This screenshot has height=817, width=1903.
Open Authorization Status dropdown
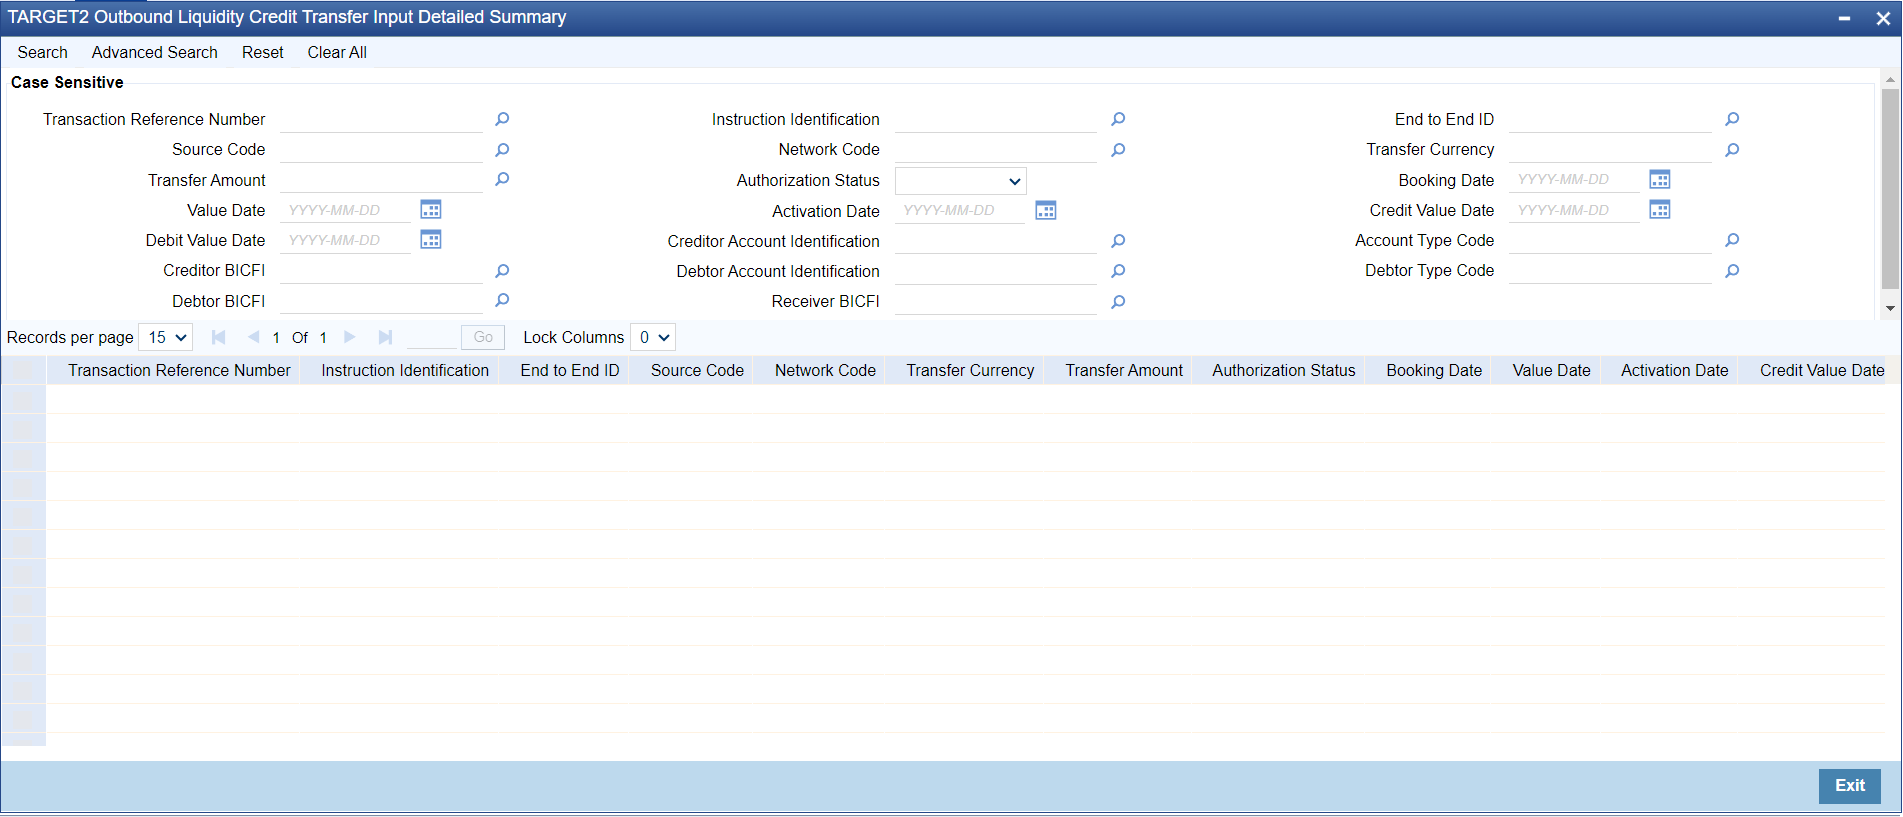point(960,181)
